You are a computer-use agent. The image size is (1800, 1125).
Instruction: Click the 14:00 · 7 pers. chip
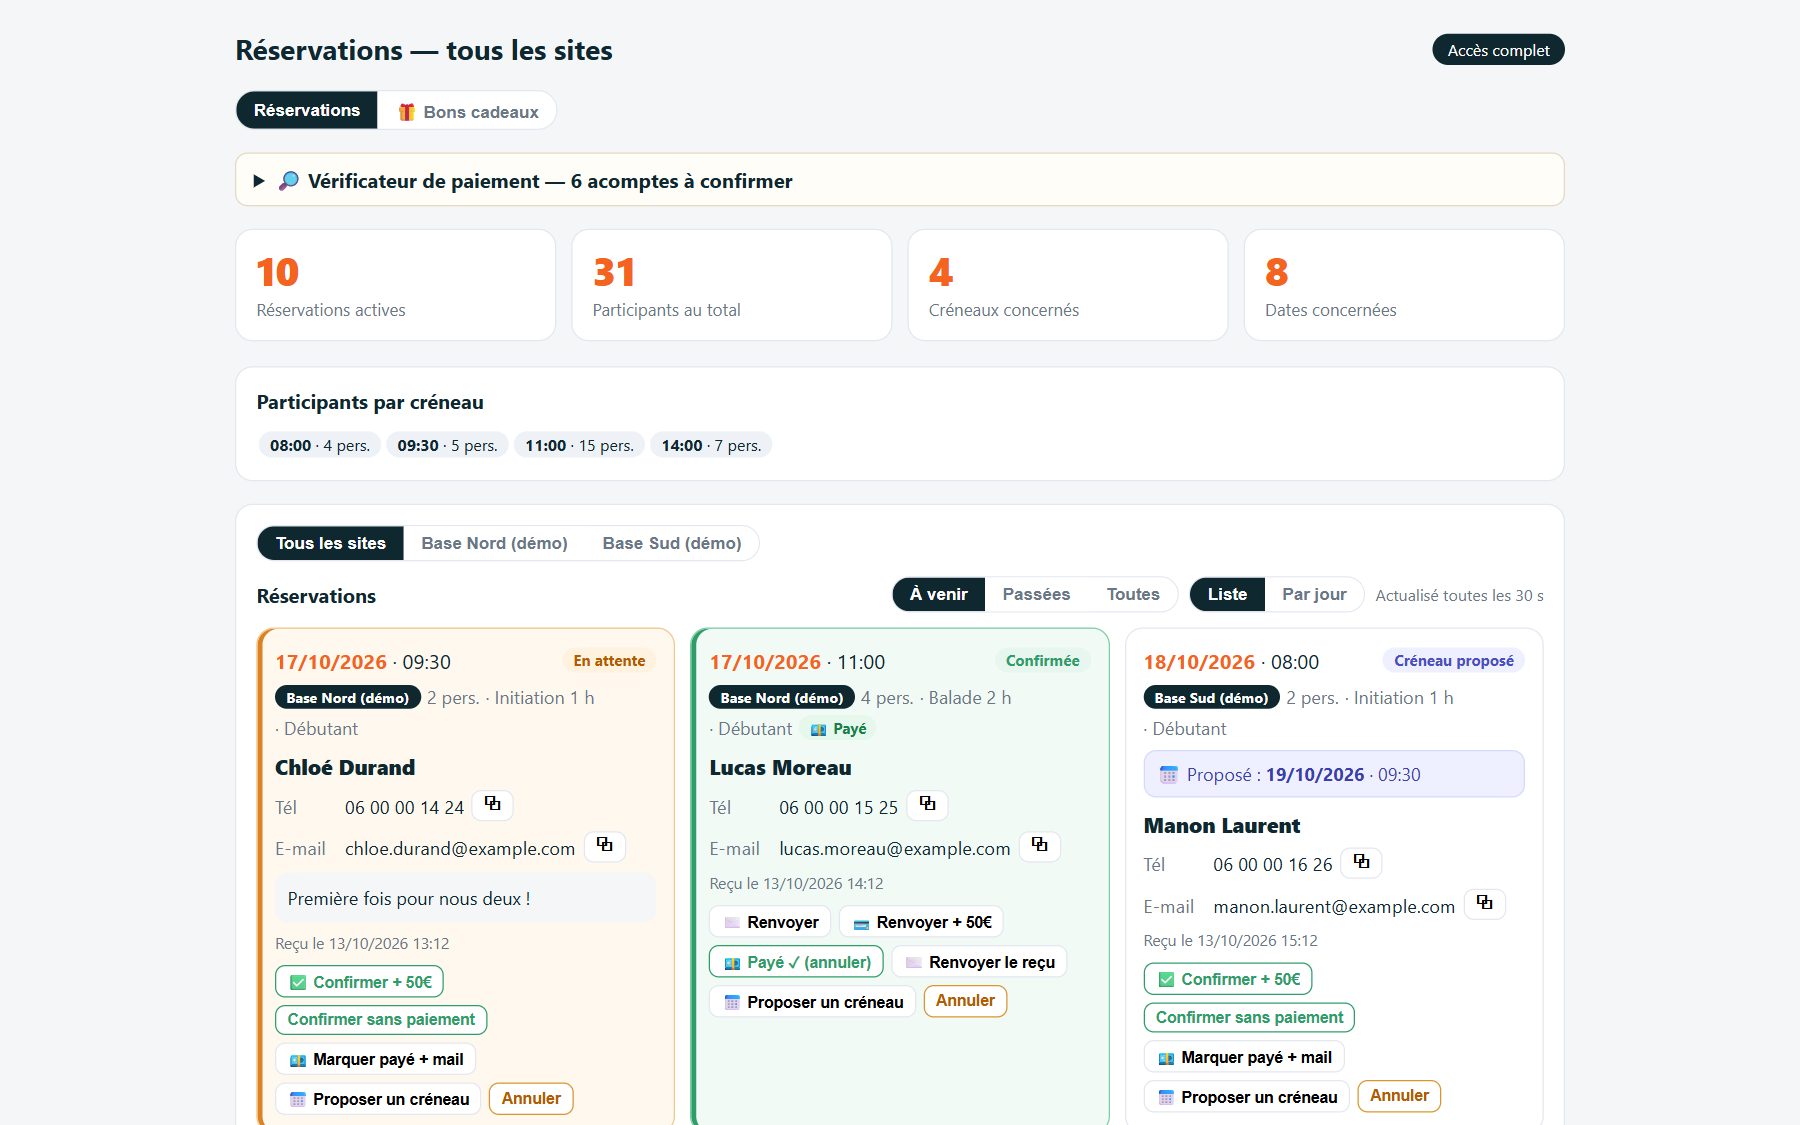[x=711, y=445]
